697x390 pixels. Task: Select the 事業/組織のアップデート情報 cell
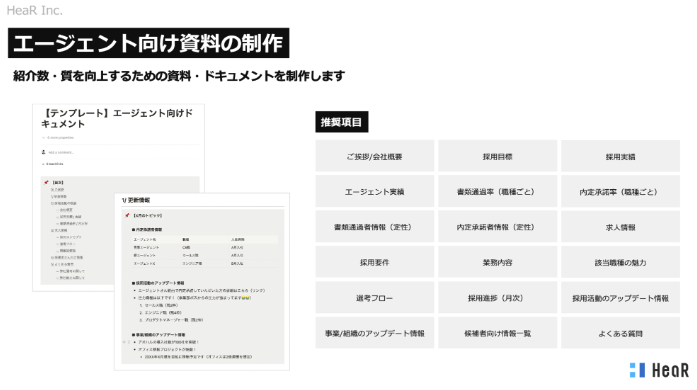[375, 333]
